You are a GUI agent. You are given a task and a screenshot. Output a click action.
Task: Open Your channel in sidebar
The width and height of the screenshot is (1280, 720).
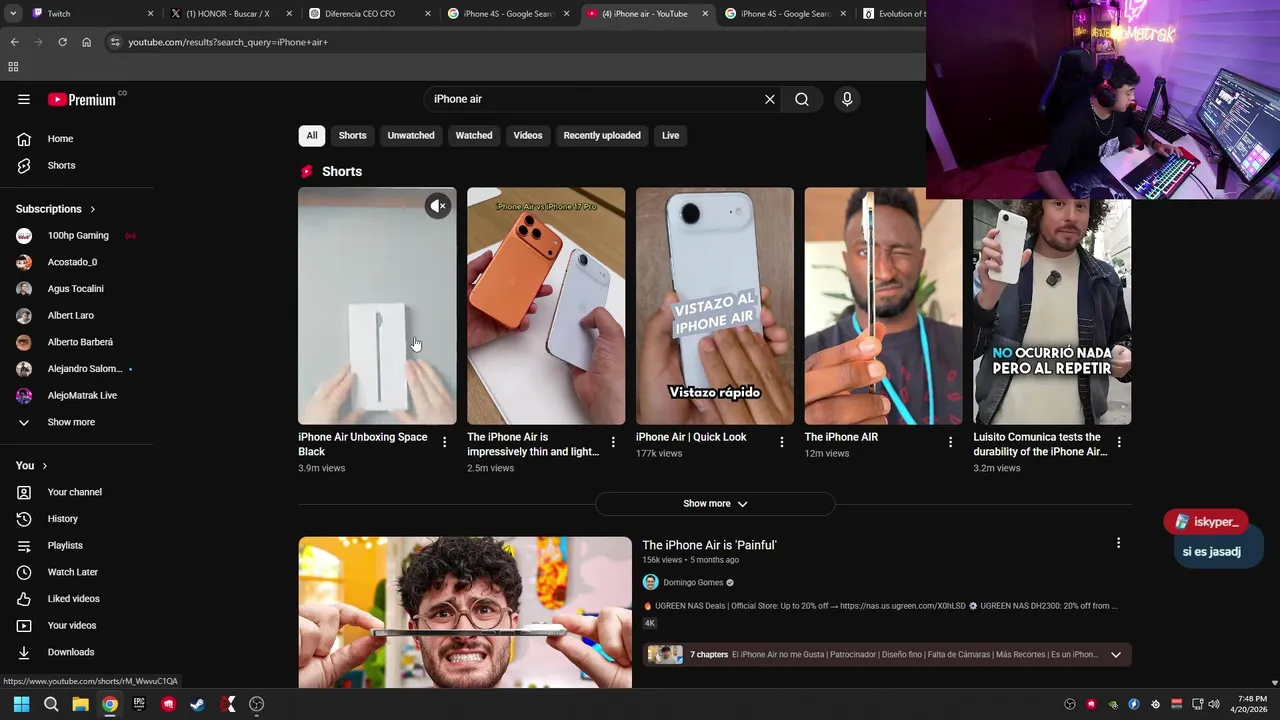tap(76, 492)
